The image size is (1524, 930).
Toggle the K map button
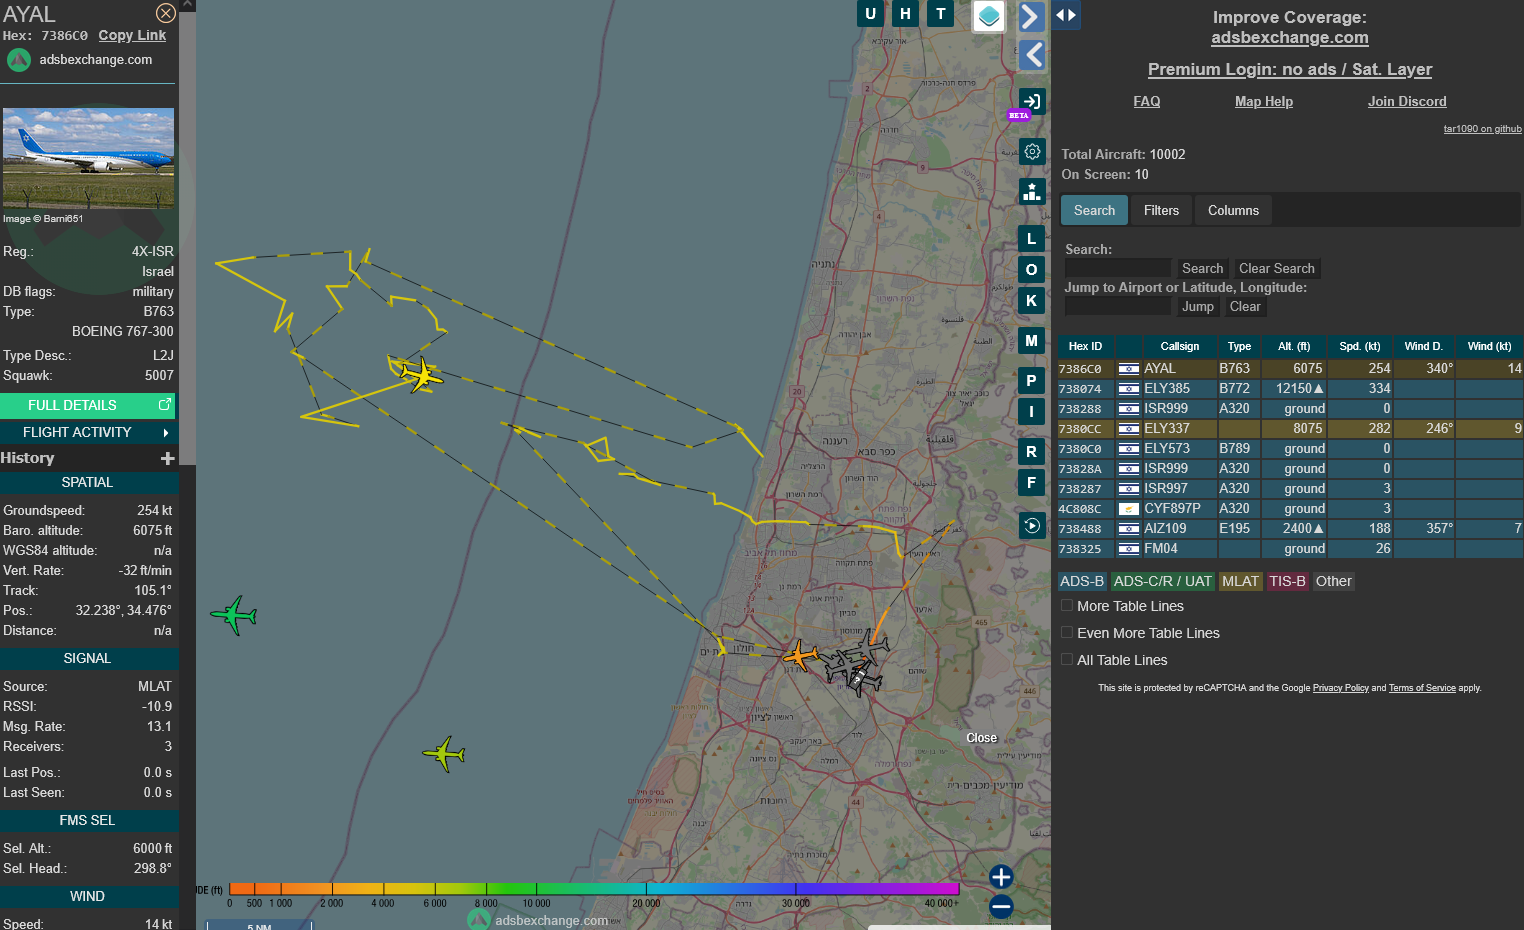(1032, 301)
